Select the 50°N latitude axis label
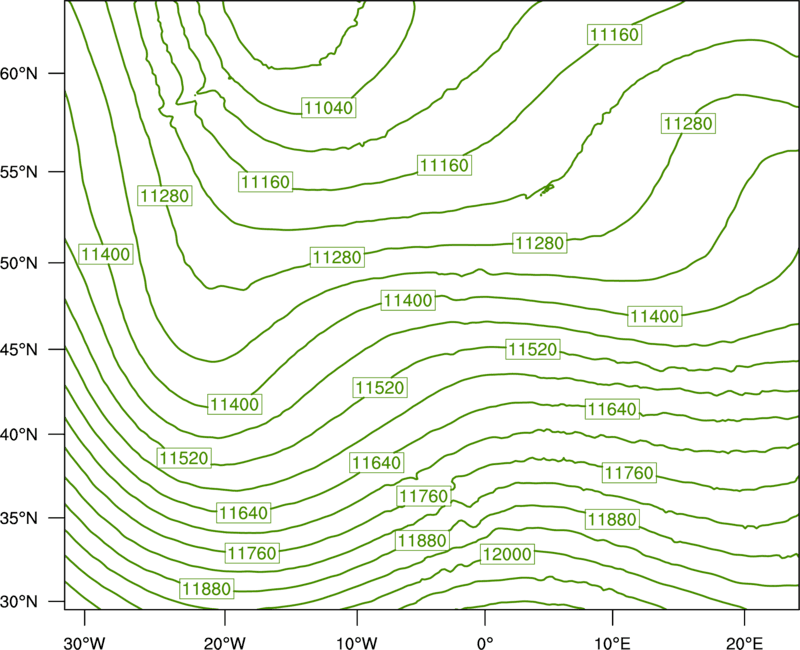Viewport: 800px width, 650px height. pos(19,263)
